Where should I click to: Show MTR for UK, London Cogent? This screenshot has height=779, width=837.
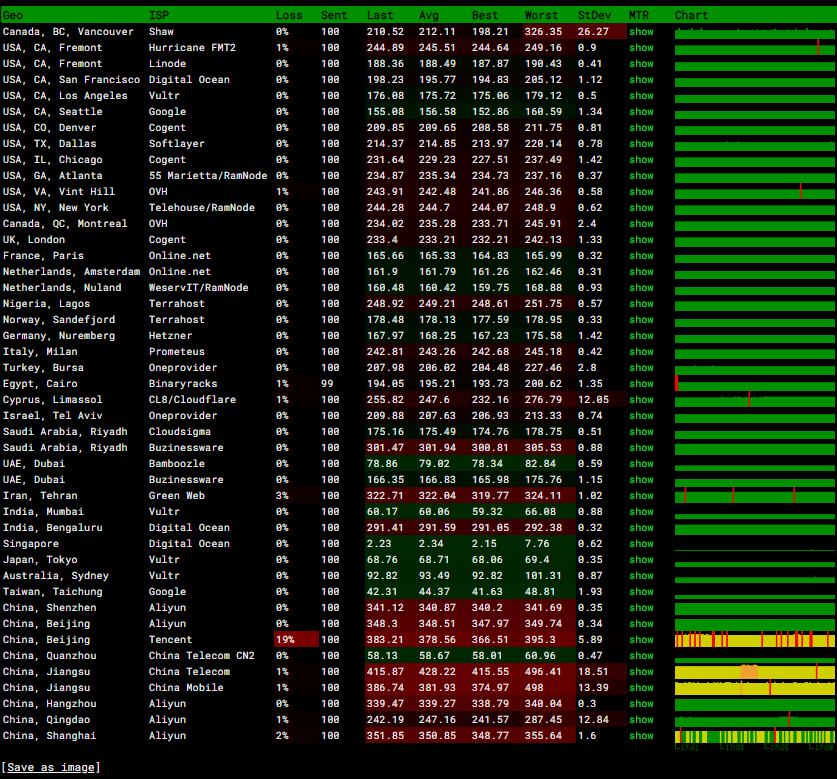pos(641,240)
